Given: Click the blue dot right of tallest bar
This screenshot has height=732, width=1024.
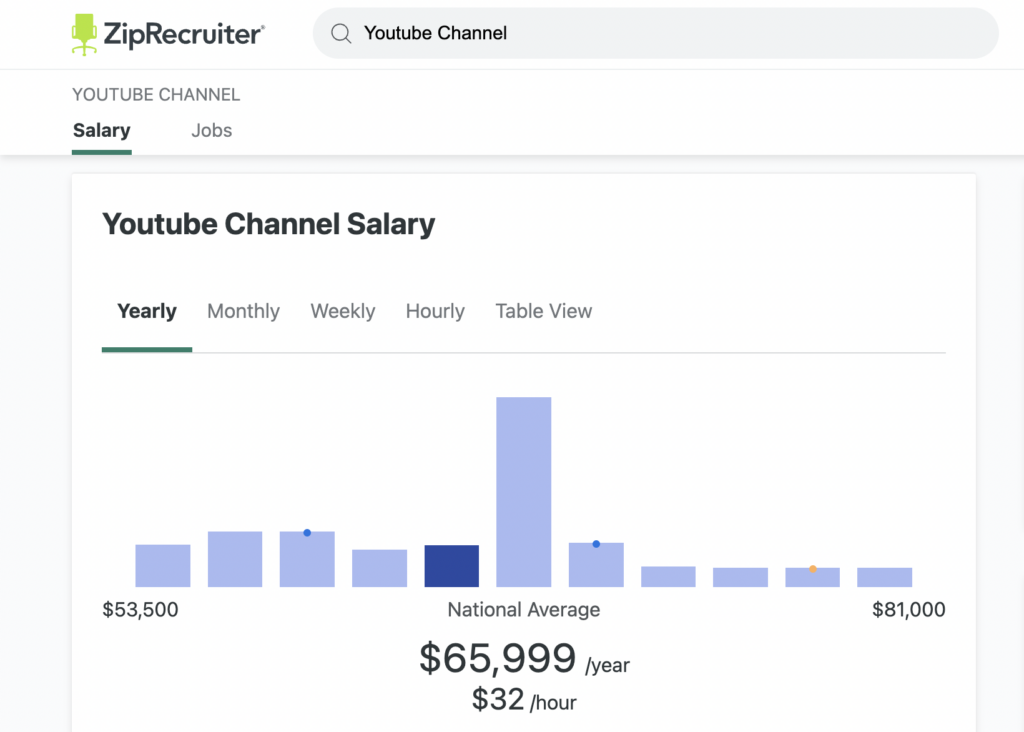Looking at the screenshot, I should (596, 544).
